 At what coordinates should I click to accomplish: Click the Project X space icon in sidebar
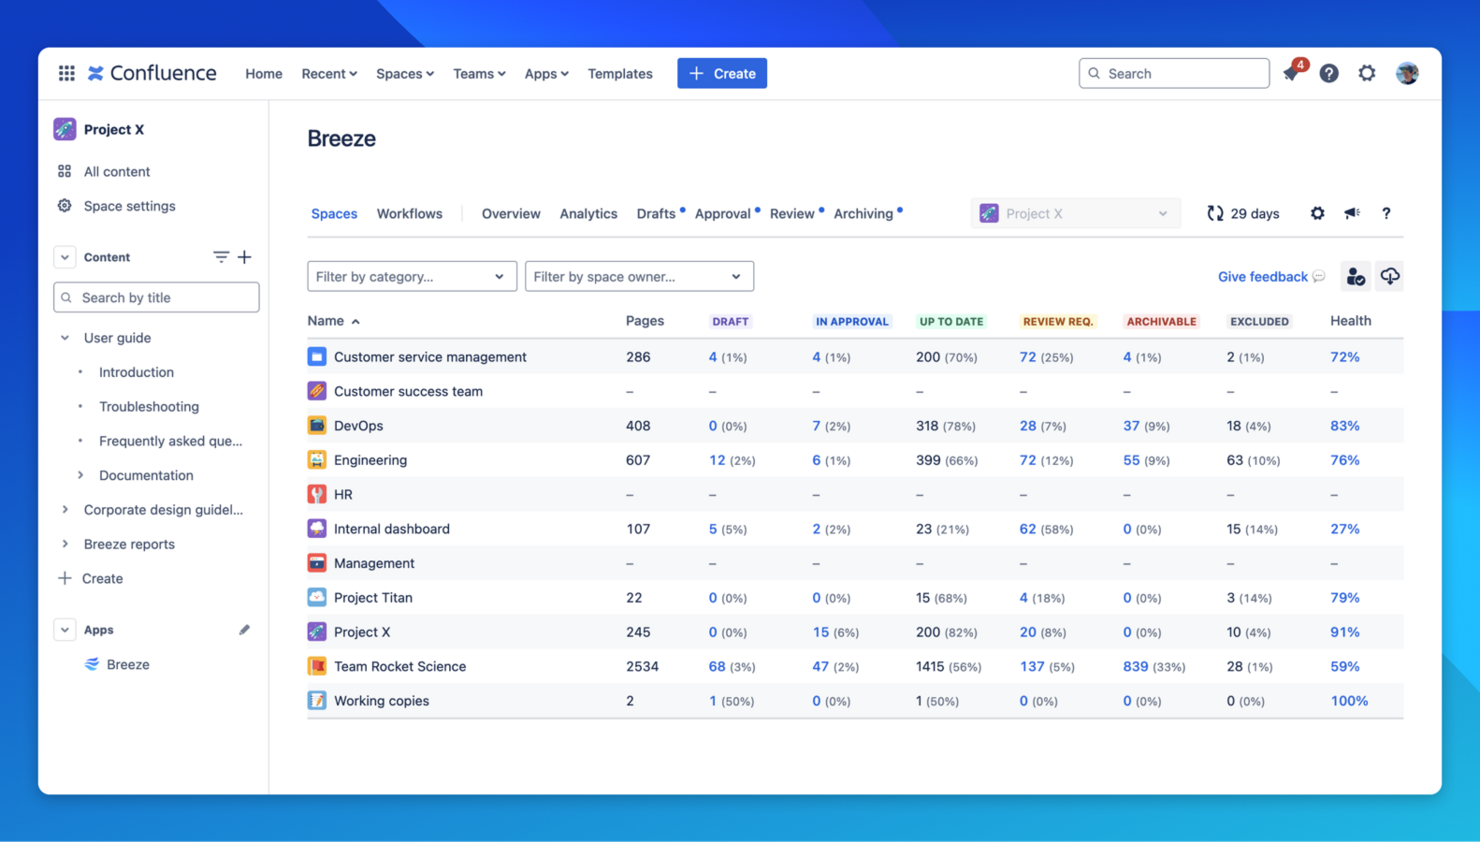(x=65, y=129)
